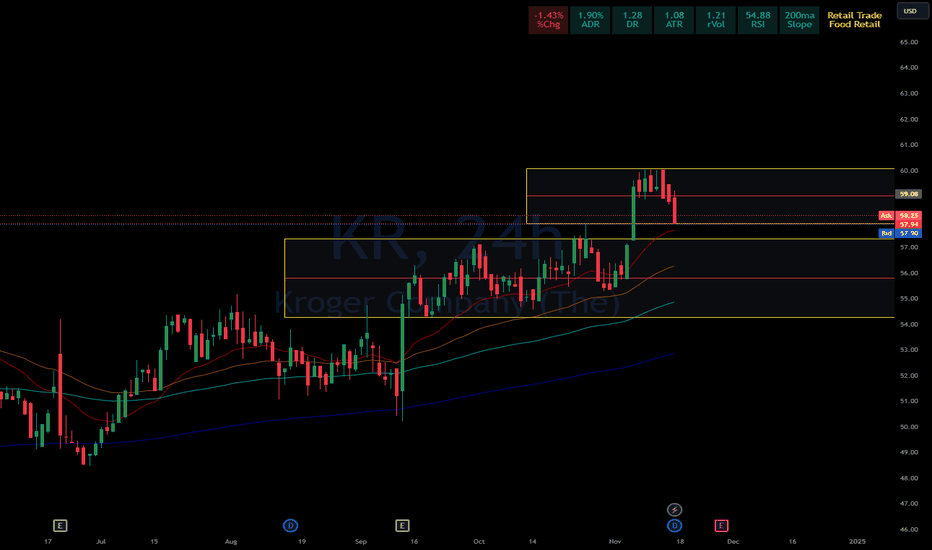Click the 60.00 price axis label
This screenshot has height=550, width=932.
coord(909,171)
